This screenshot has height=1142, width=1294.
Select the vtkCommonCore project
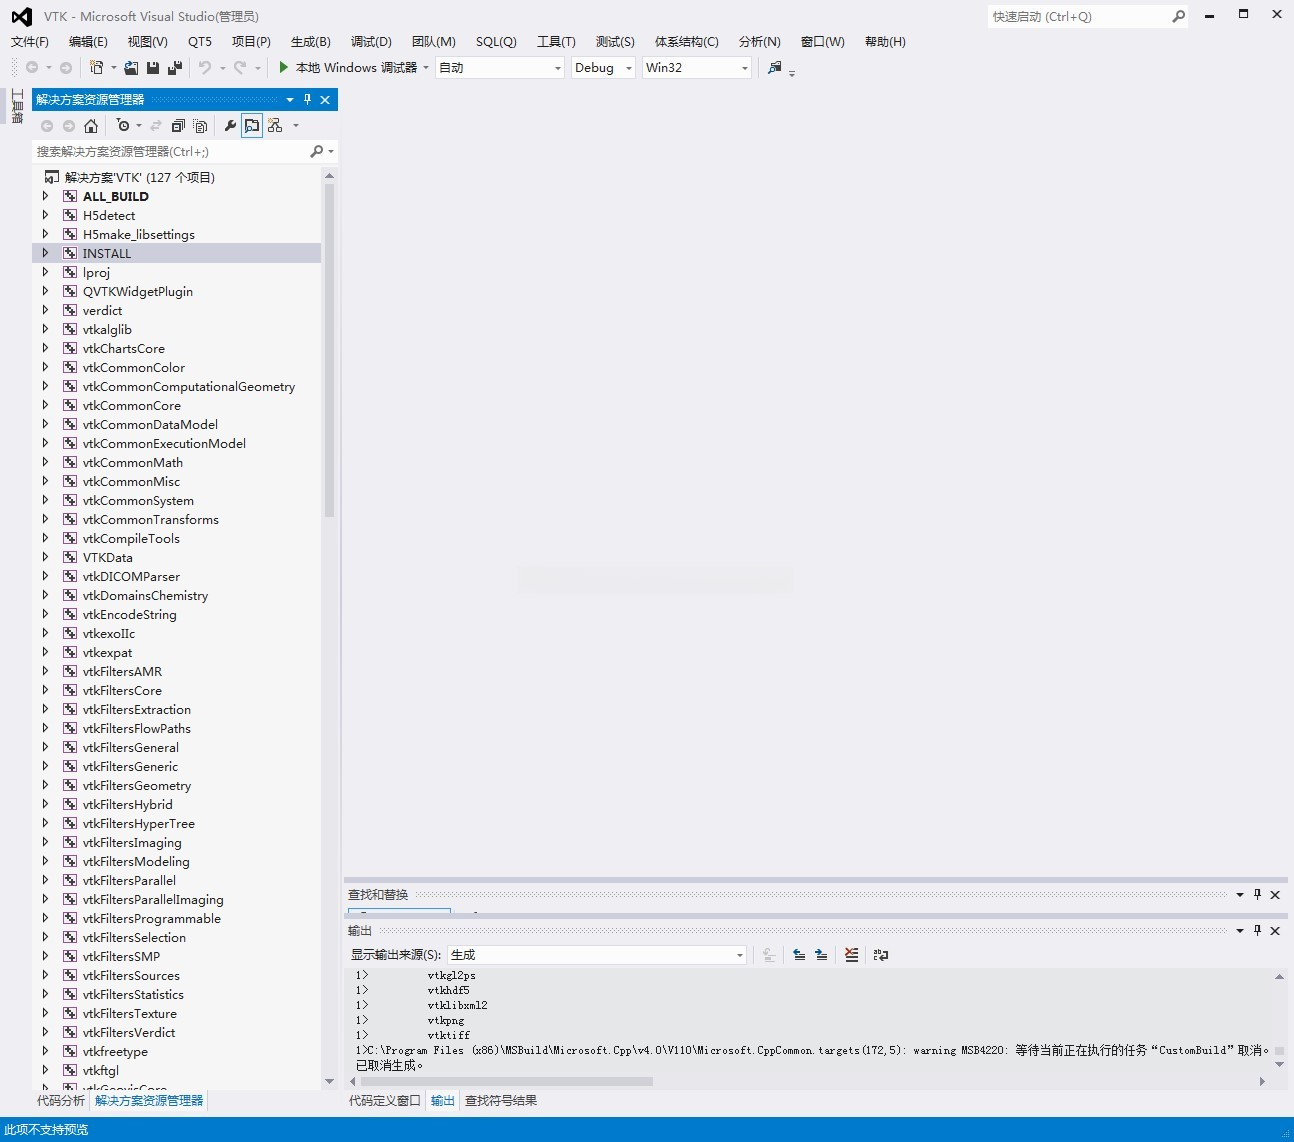pos(132,406)
